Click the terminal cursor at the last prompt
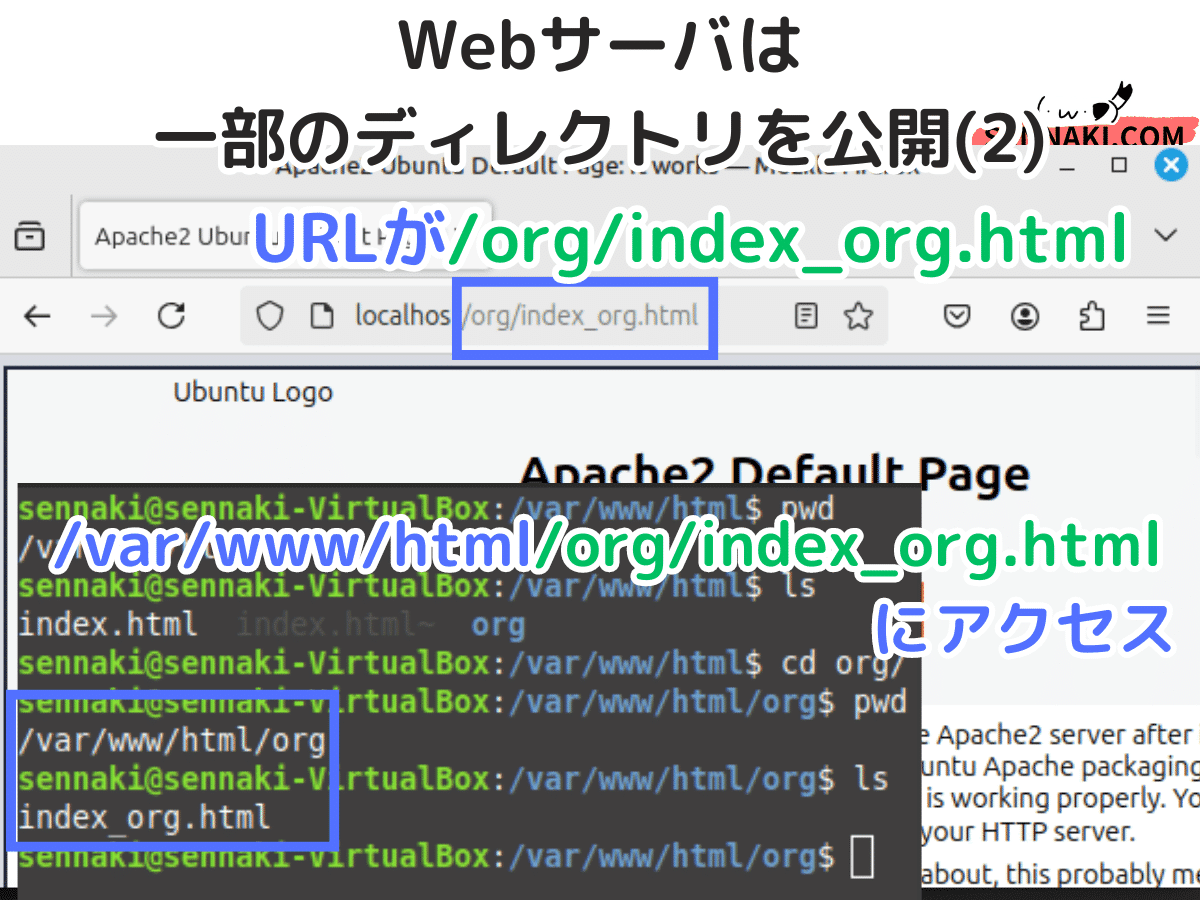The height and width of the screenshot is (900, 1200). coord(862,857)
